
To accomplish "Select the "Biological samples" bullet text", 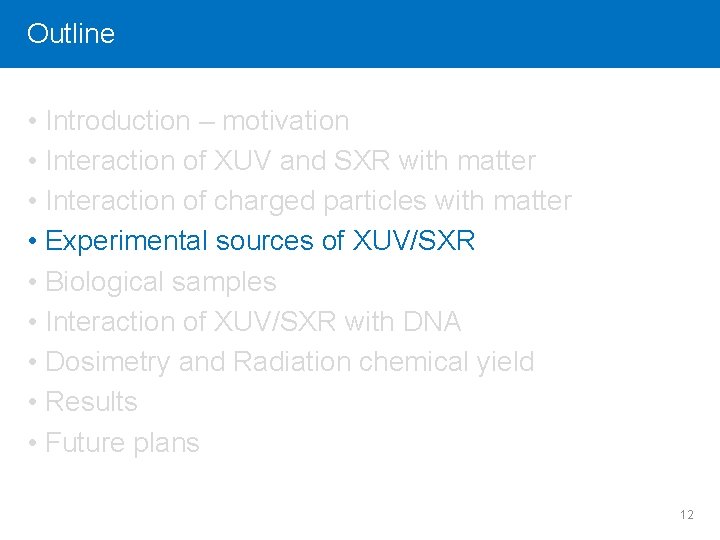I will (x=160, y=282).
